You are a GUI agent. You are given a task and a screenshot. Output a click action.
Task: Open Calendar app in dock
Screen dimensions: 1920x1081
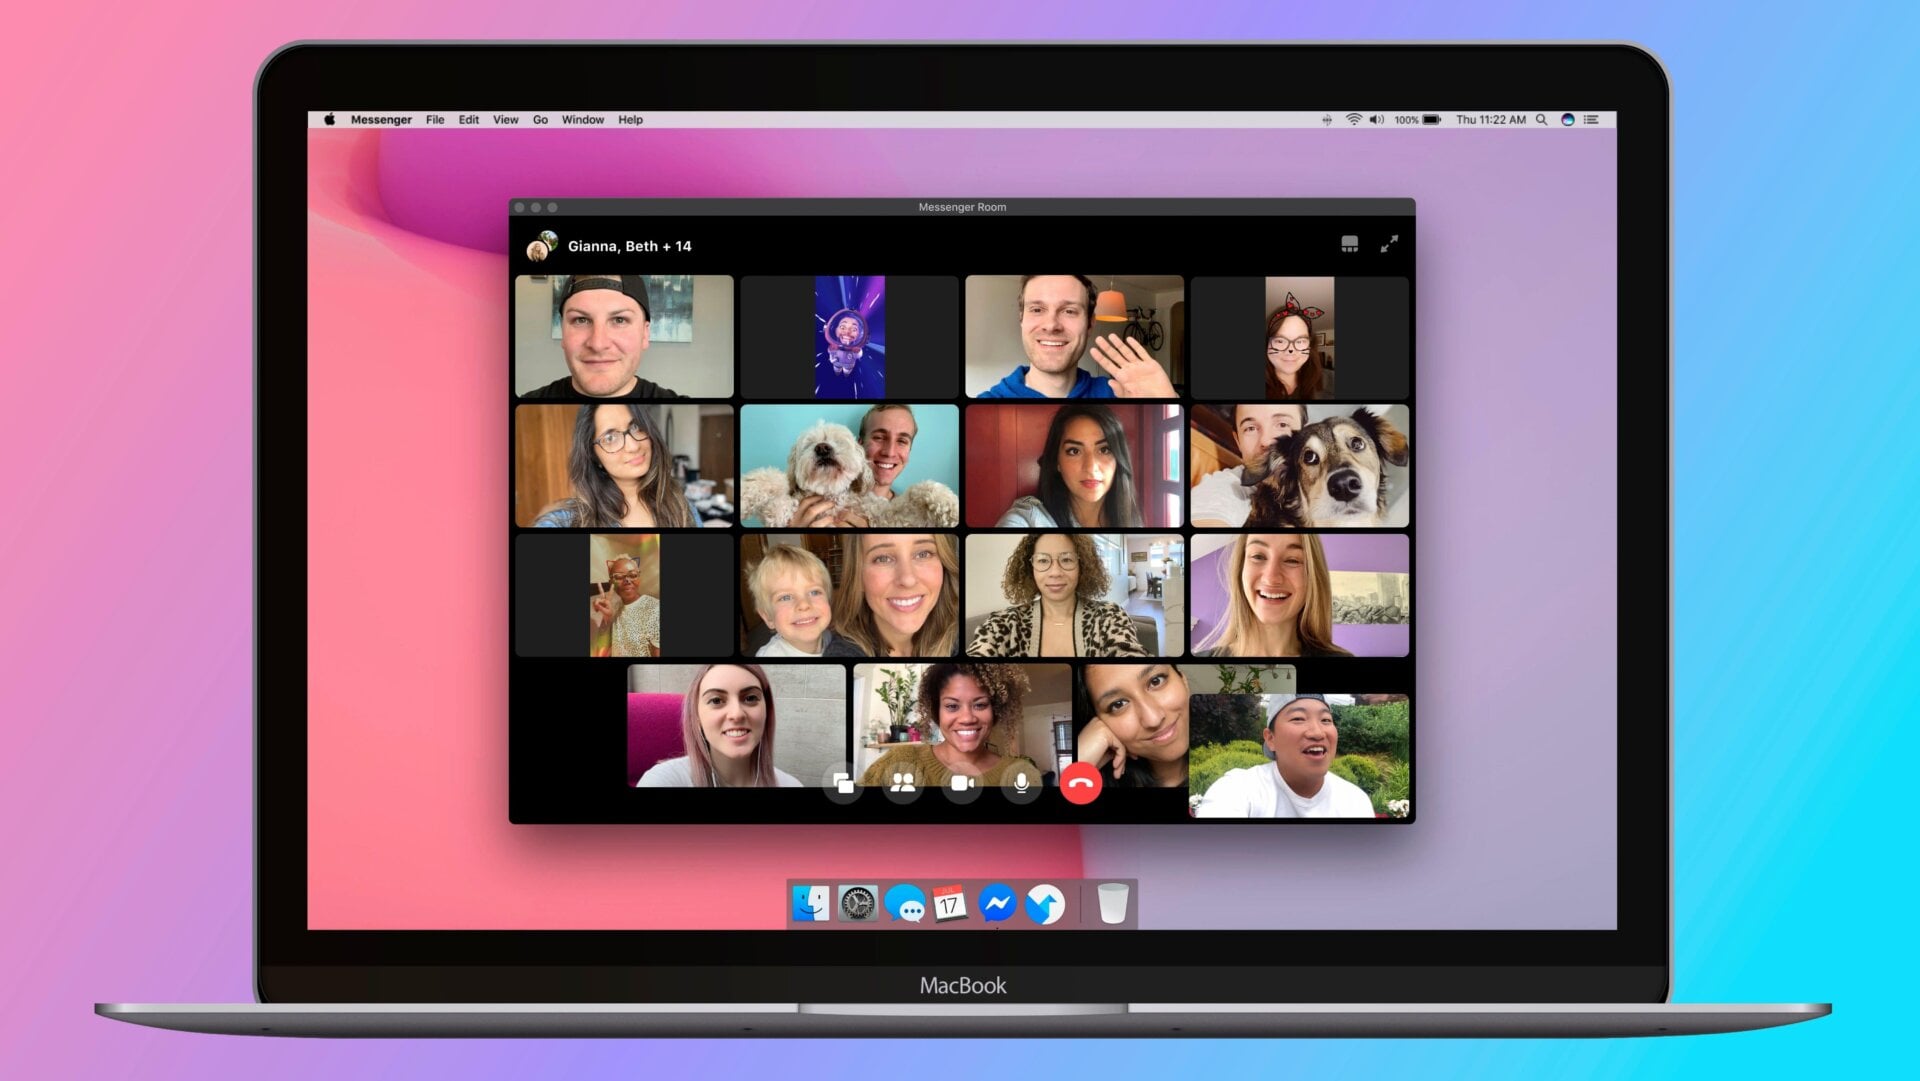(950, 904)
